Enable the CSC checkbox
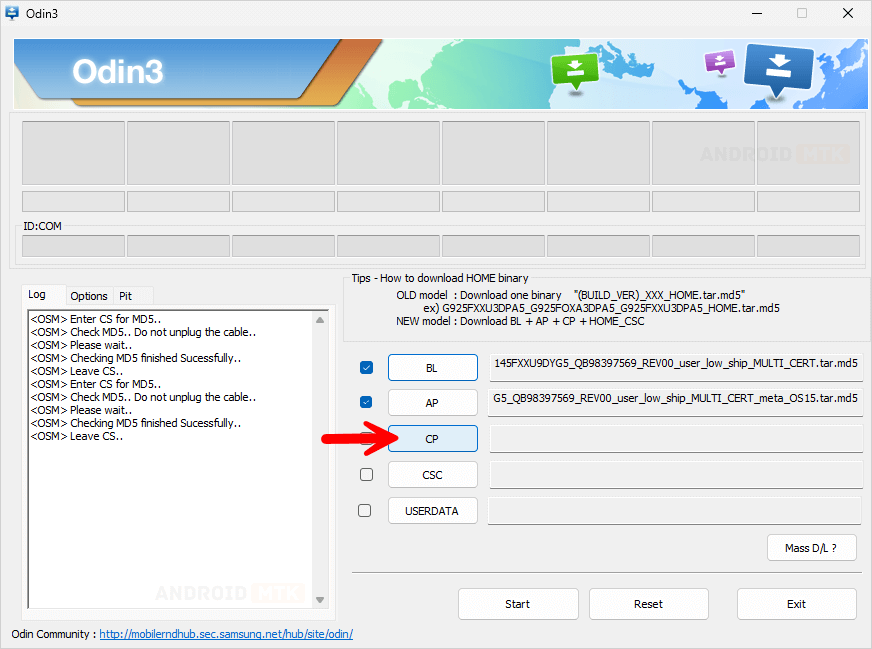Viewport: 872px width, 649px height. [x=366, y=474]
